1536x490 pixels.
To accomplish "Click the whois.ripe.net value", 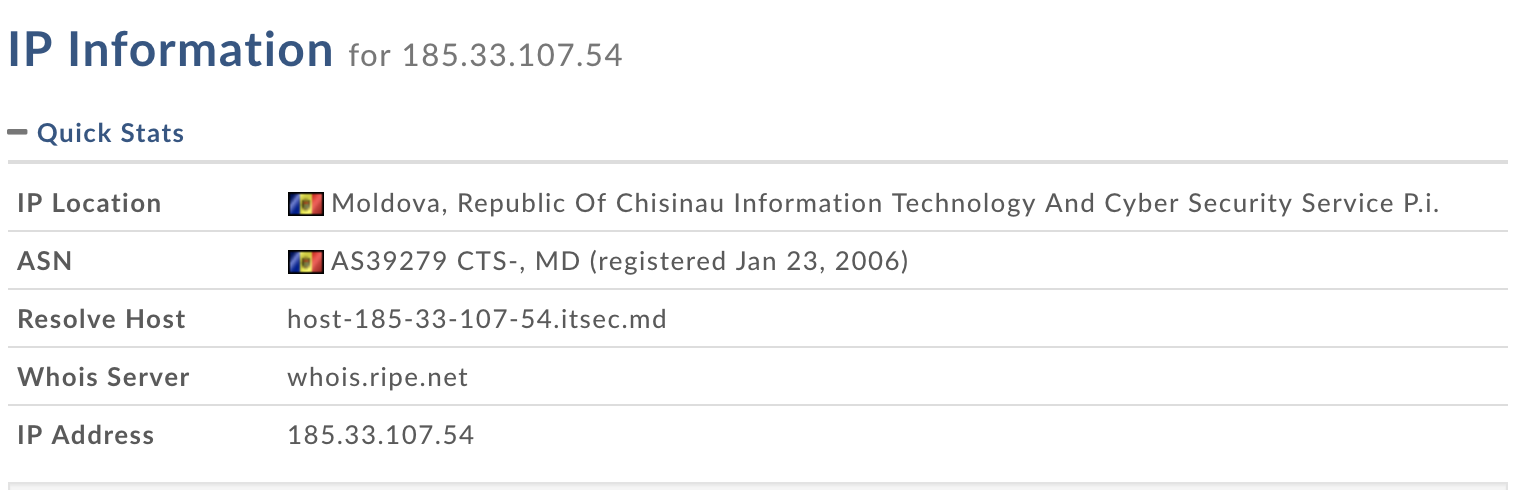I will pyautogui.click(x=378, y=378).
